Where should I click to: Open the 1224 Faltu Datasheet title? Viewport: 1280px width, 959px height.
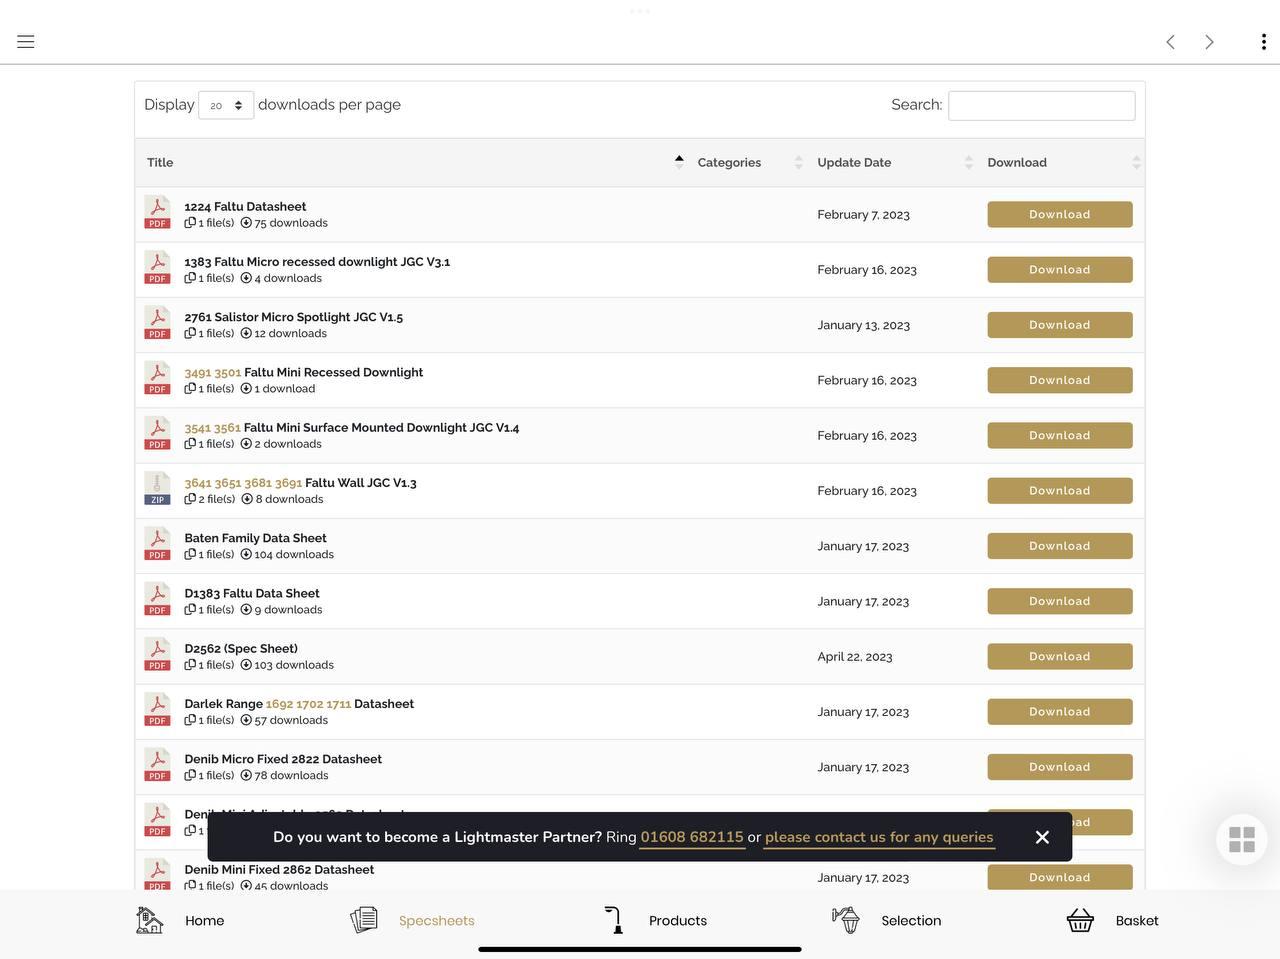[245, 206]
